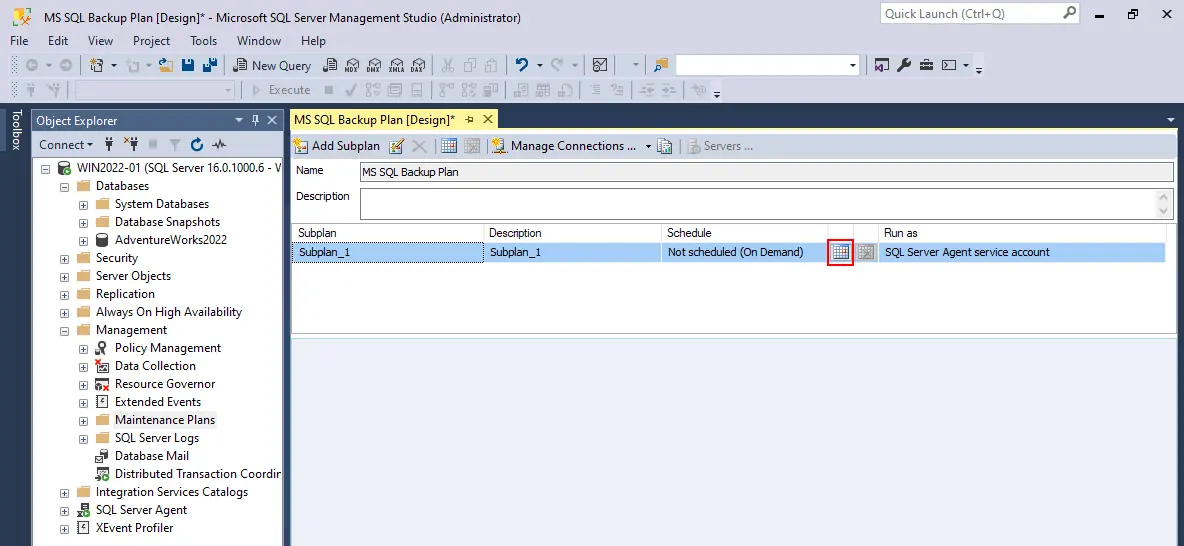The width and height of the screenshot is (1184, 546).
Task: Open the Tools menu
Action: [x=204, y=41]
